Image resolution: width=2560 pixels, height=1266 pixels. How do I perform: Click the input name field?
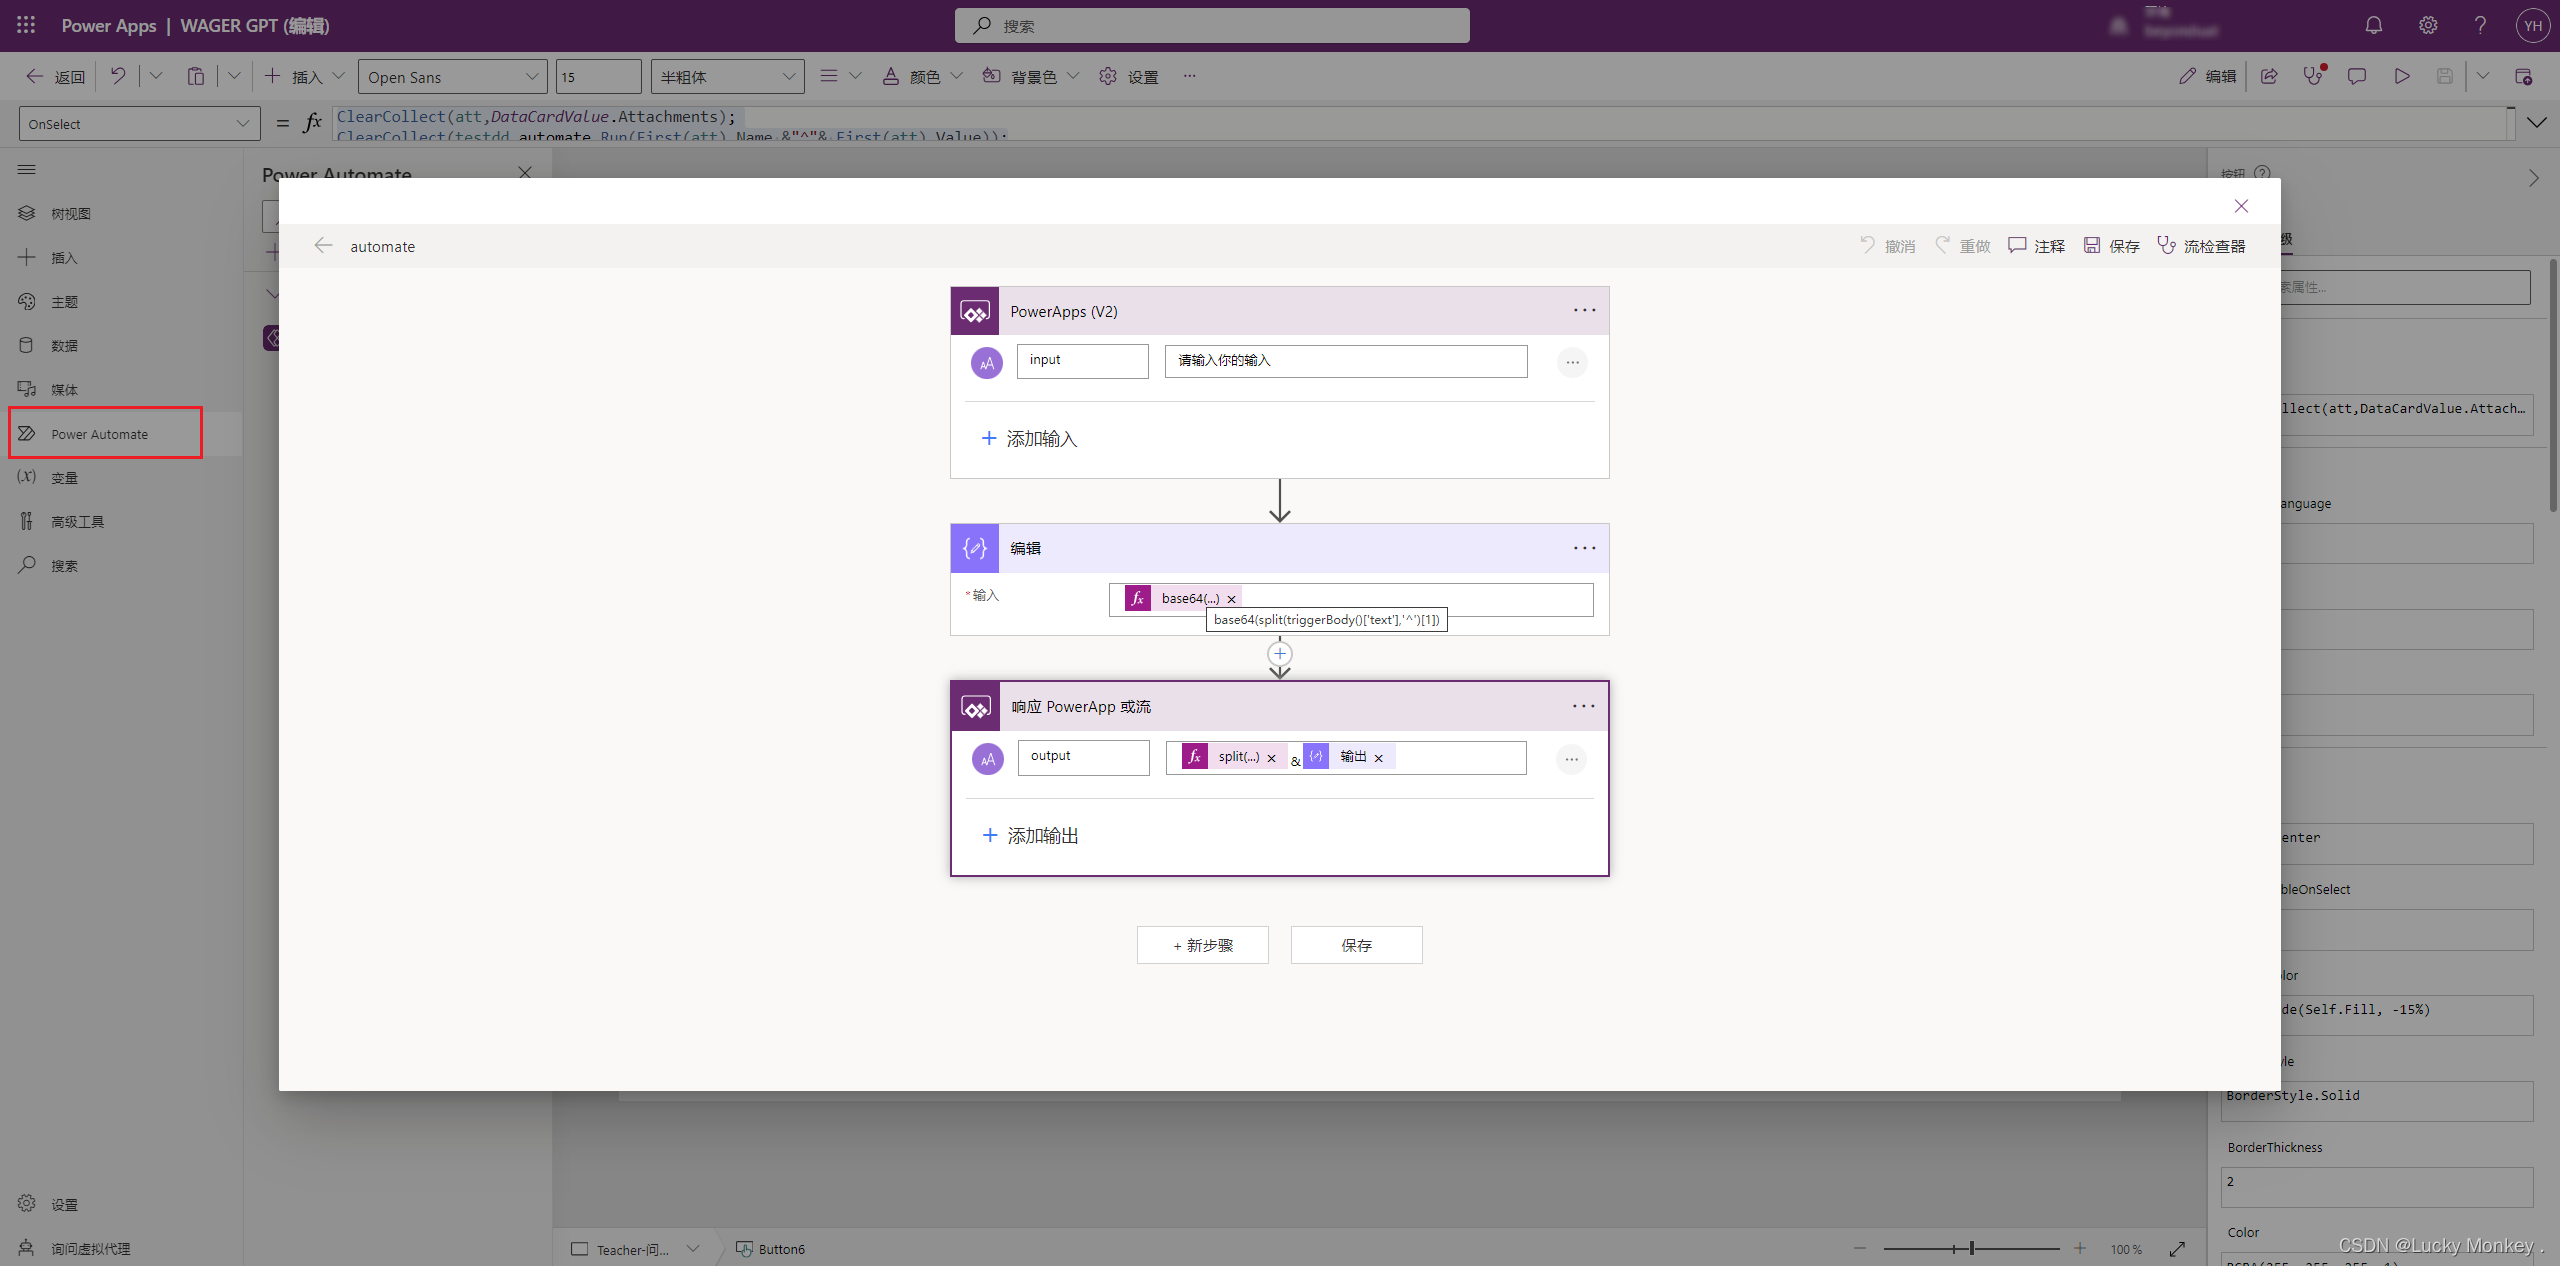click(1082, 360)
